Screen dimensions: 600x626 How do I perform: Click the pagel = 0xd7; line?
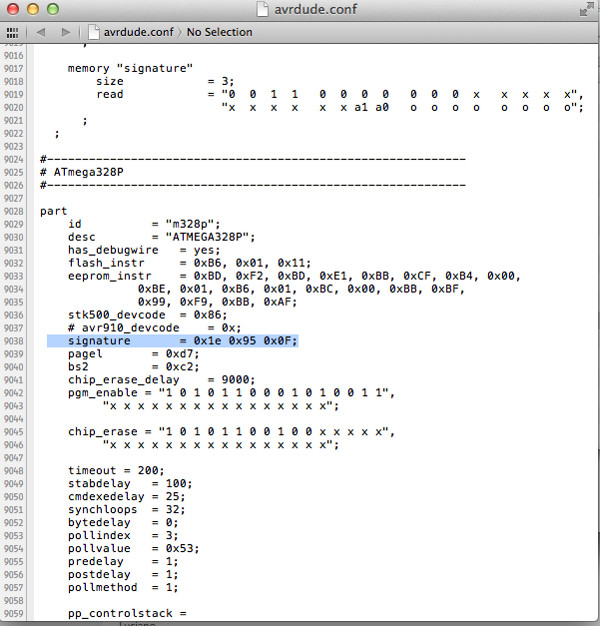point(133,354)
